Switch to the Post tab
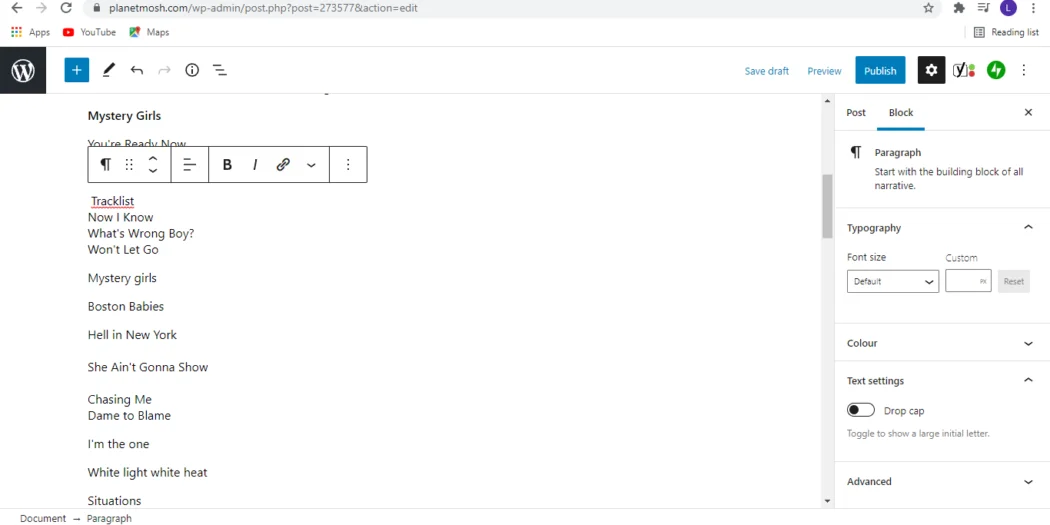 click(856, 112)
